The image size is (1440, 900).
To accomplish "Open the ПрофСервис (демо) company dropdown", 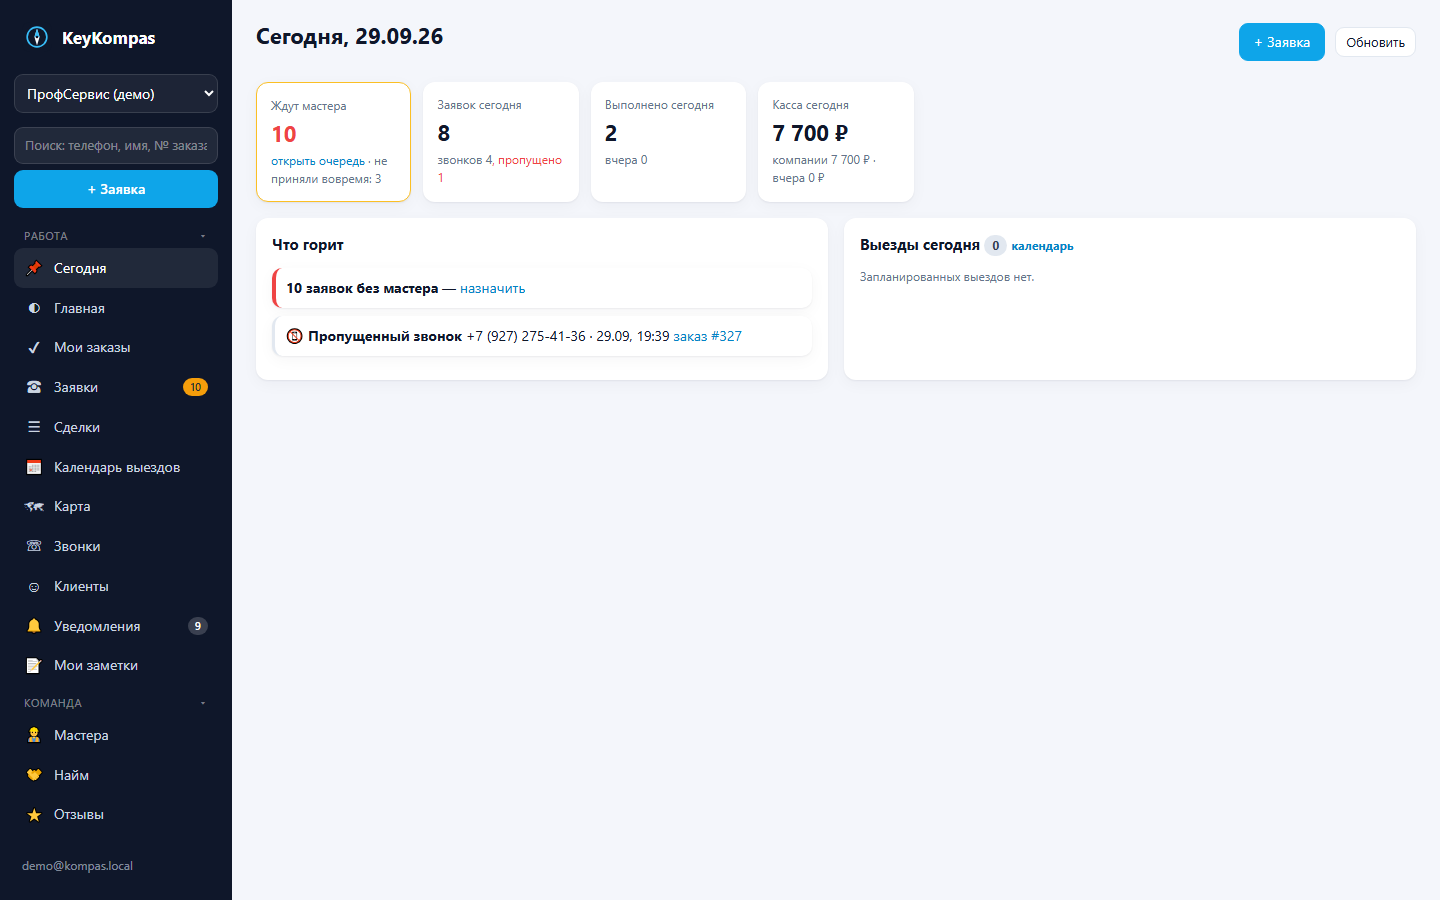I will point(116,94).
